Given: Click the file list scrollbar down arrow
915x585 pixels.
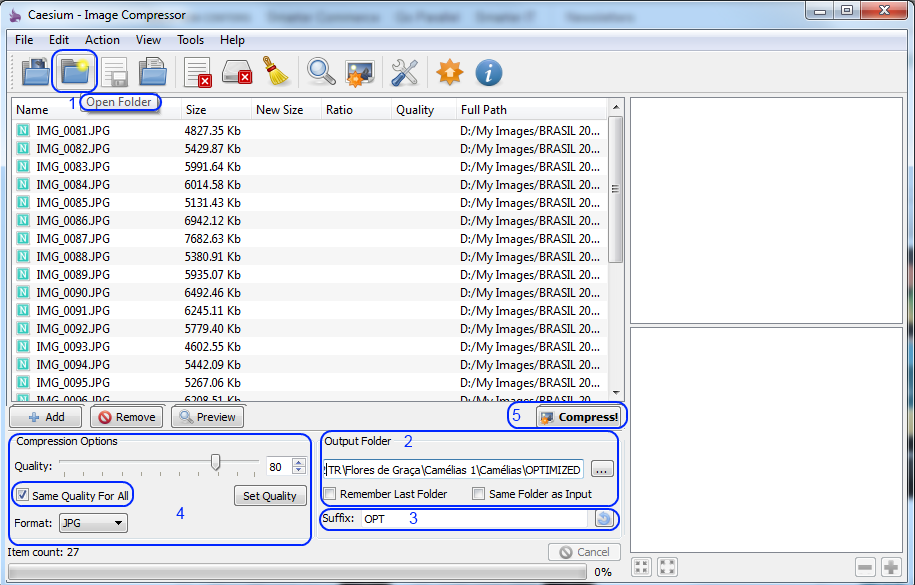Looking at the screenshot, I should [x=616, y=393].
